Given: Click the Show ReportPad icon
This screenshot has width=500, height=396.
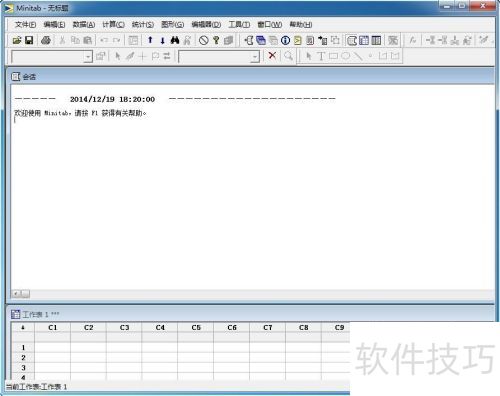Looking at the screenshot, I should 310,40.
